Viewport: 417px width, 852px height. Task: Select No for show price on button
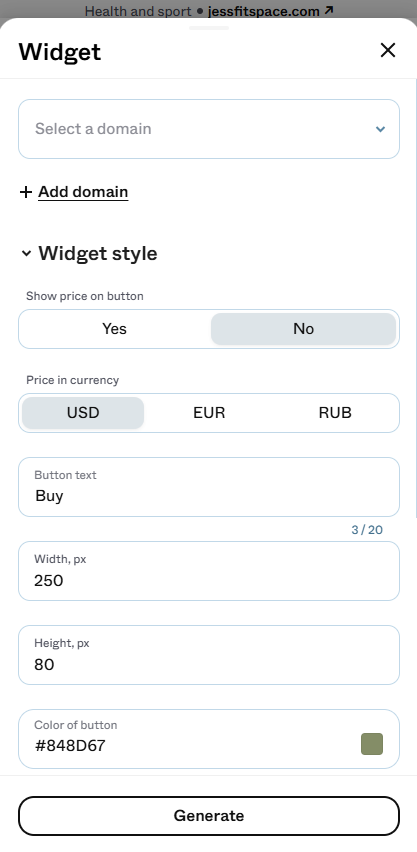tap(303, 329)
